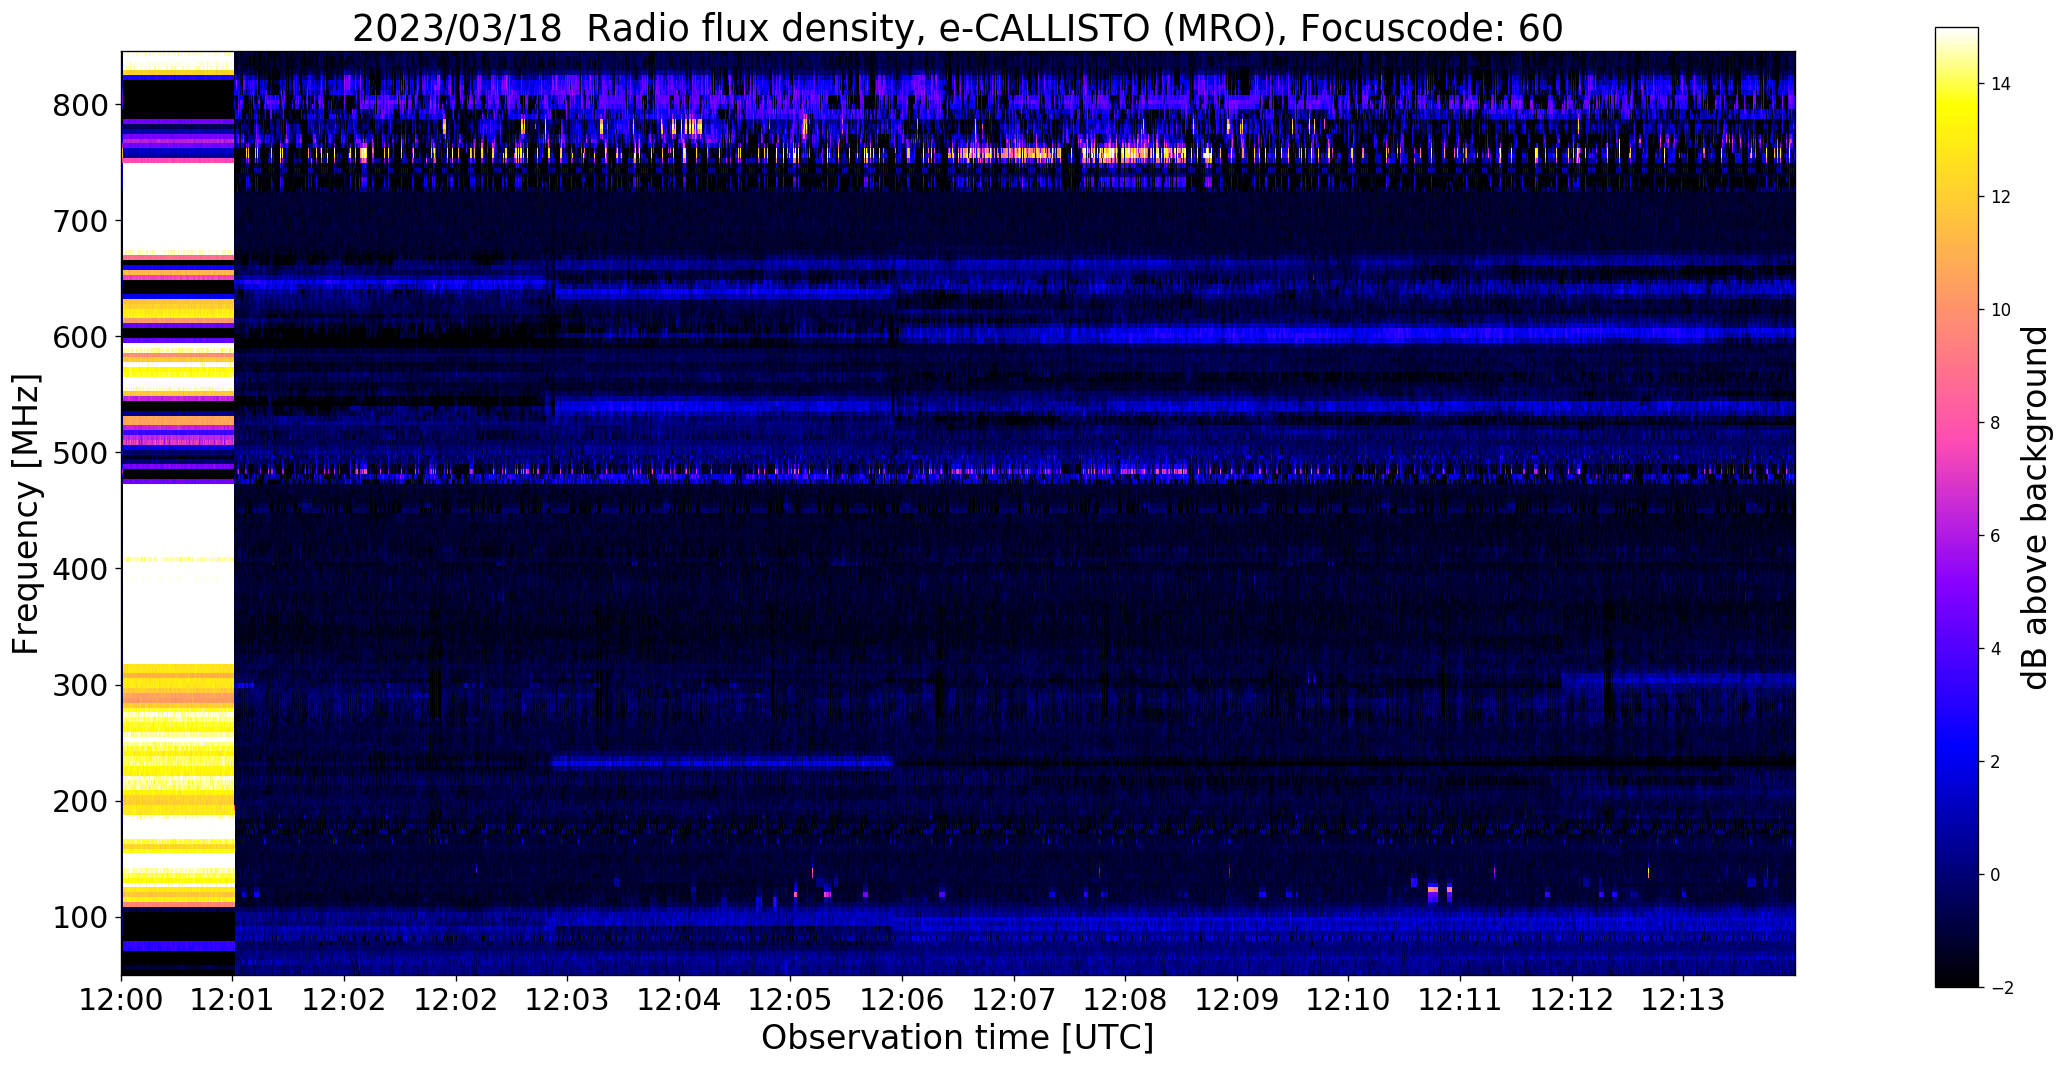Click the 12:00 time tick label
The height and width of the screenshot is (1067, 2066).
(x=122, y=999)
